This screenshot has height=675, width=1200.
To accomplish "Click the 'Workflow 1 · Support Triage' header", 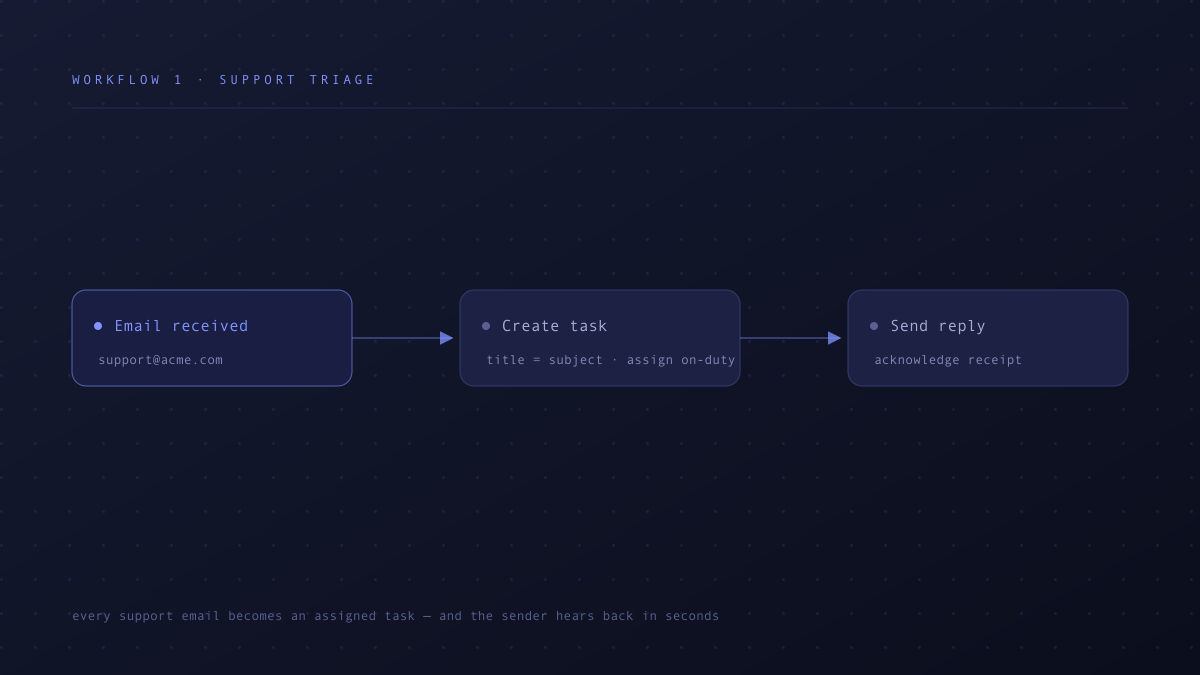I will [x=224, y=80].
